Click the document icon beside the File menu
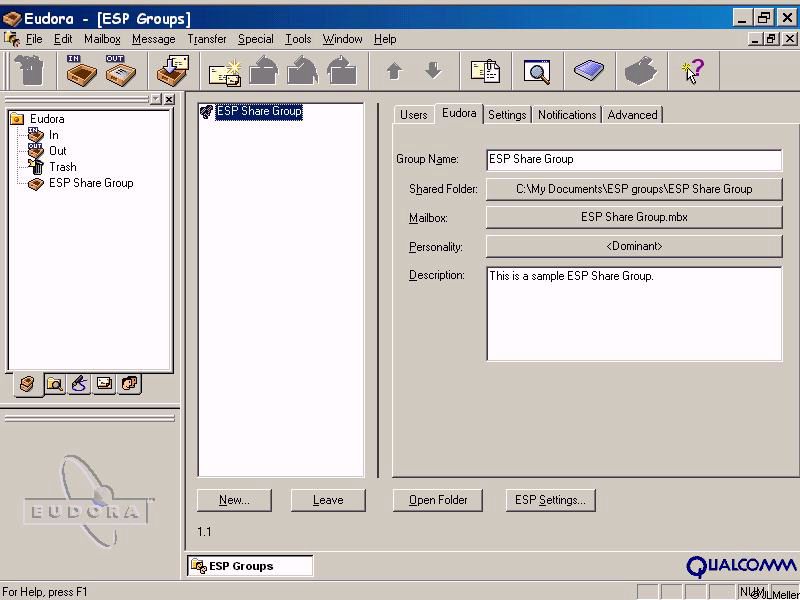800x600 pixels. (12, 39)
